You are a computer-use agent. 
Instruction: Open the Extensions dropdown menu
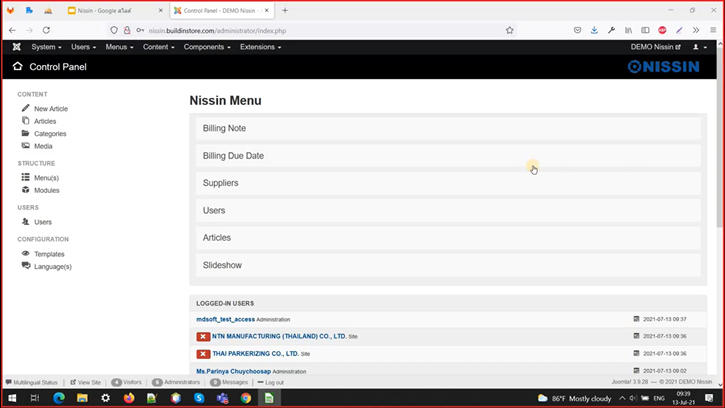coord(260,47)
